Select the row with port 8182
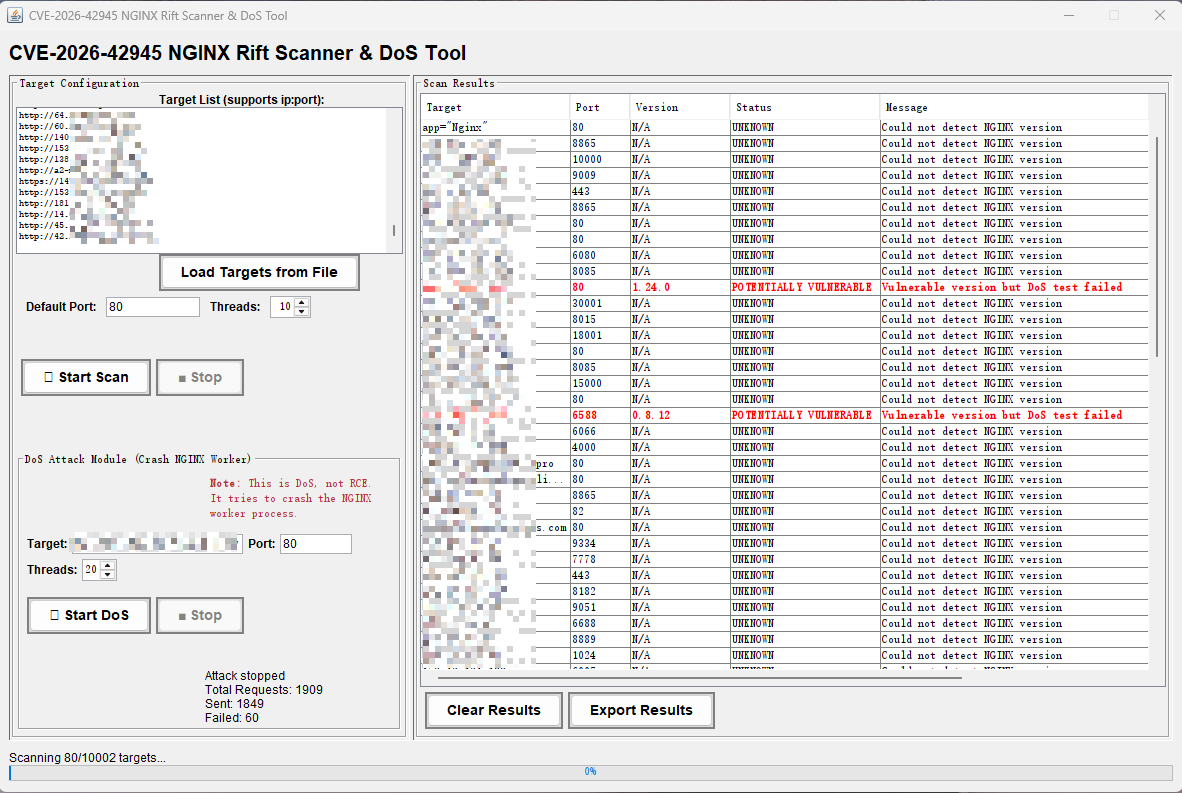 [x=784, y=591]
